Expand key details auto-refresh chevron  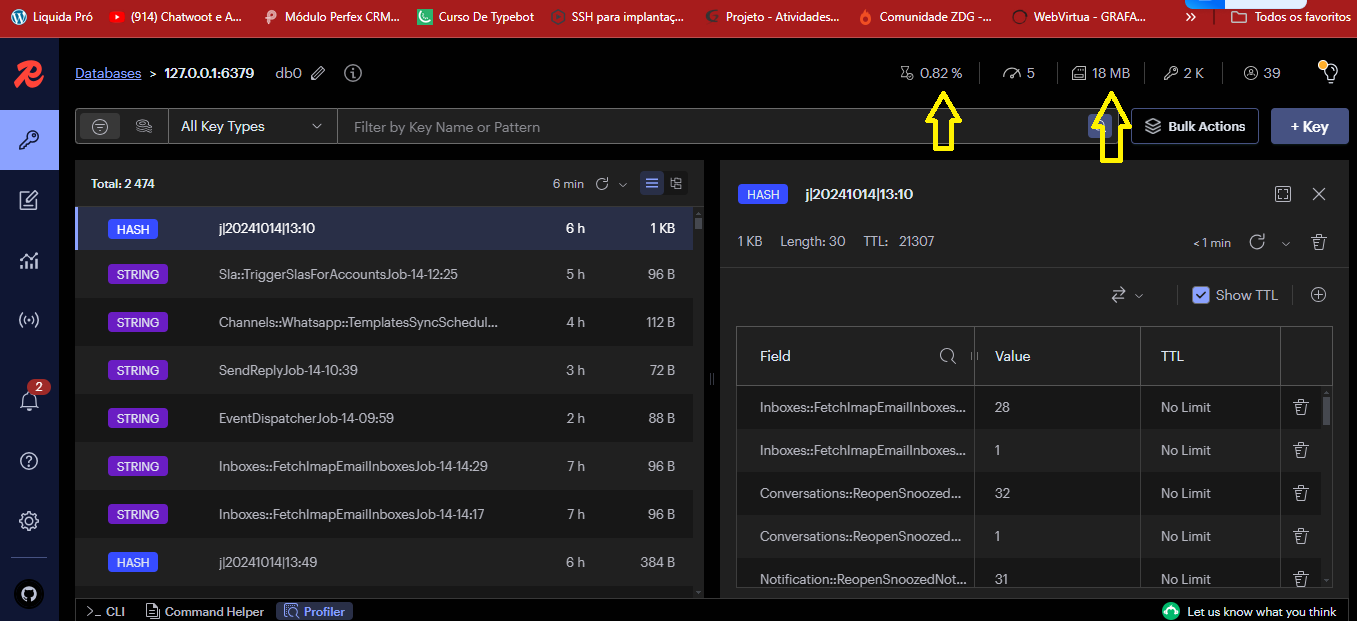1286,243
